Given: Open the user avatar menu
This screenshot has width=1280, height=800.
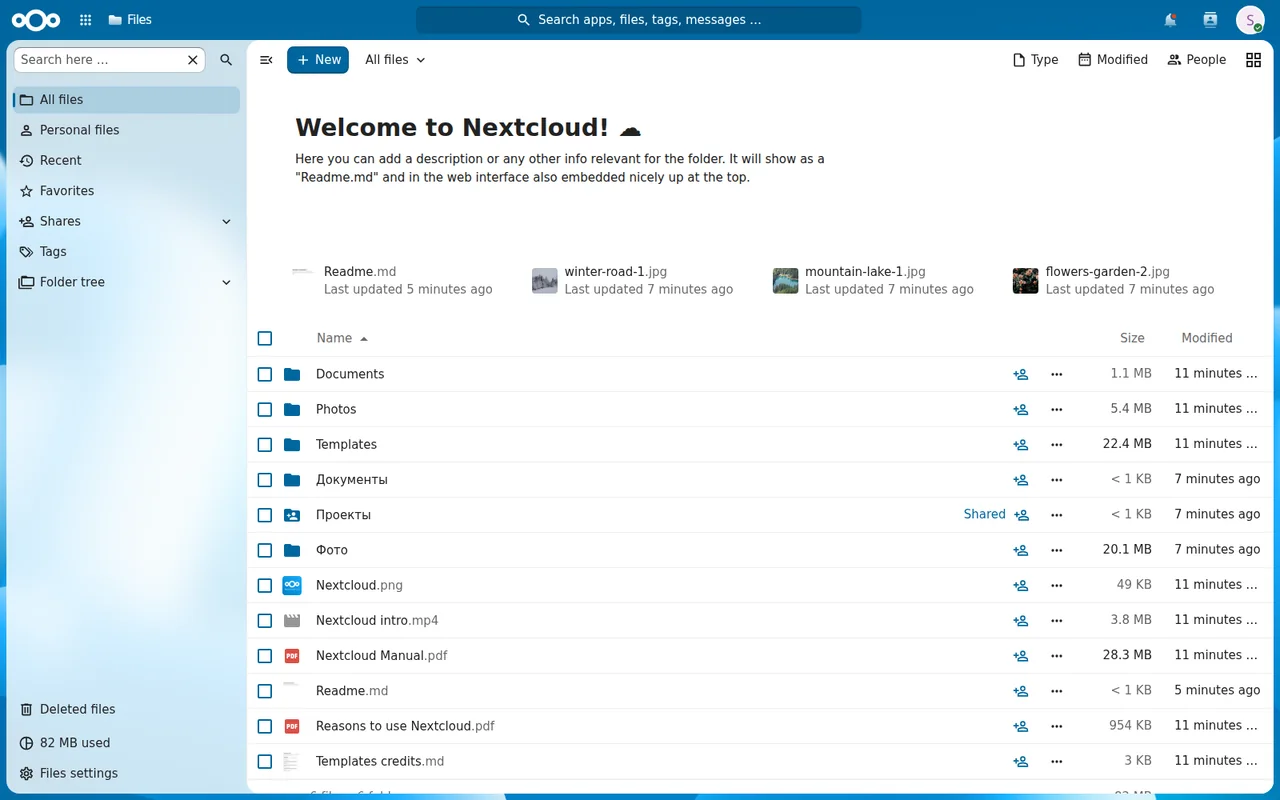Looking at the screenshot, I should point(1249,19).
